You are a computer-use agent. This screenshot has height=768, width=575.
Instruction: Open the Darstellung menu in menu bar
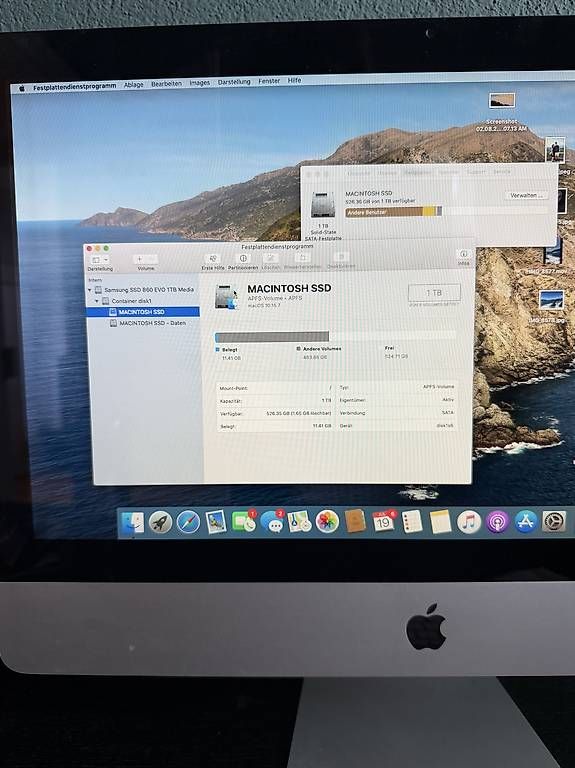234,82
